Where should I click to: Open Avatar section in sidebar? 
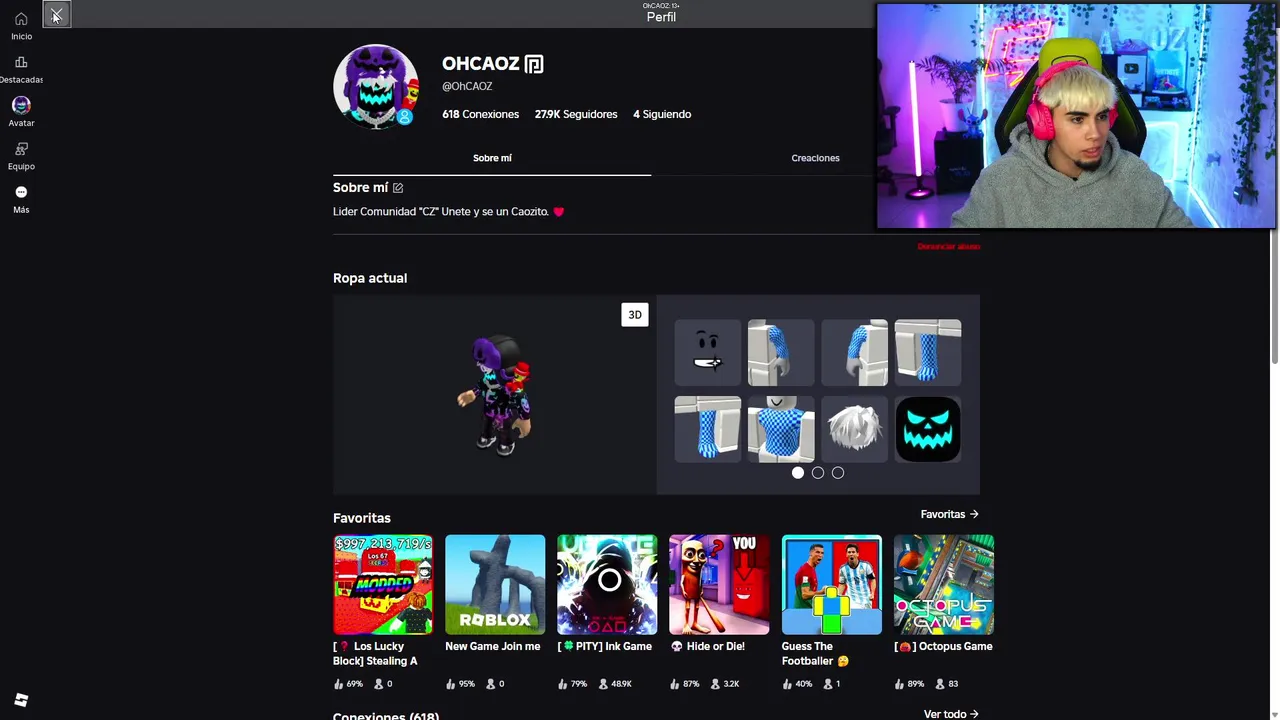(x=21, y=112)
